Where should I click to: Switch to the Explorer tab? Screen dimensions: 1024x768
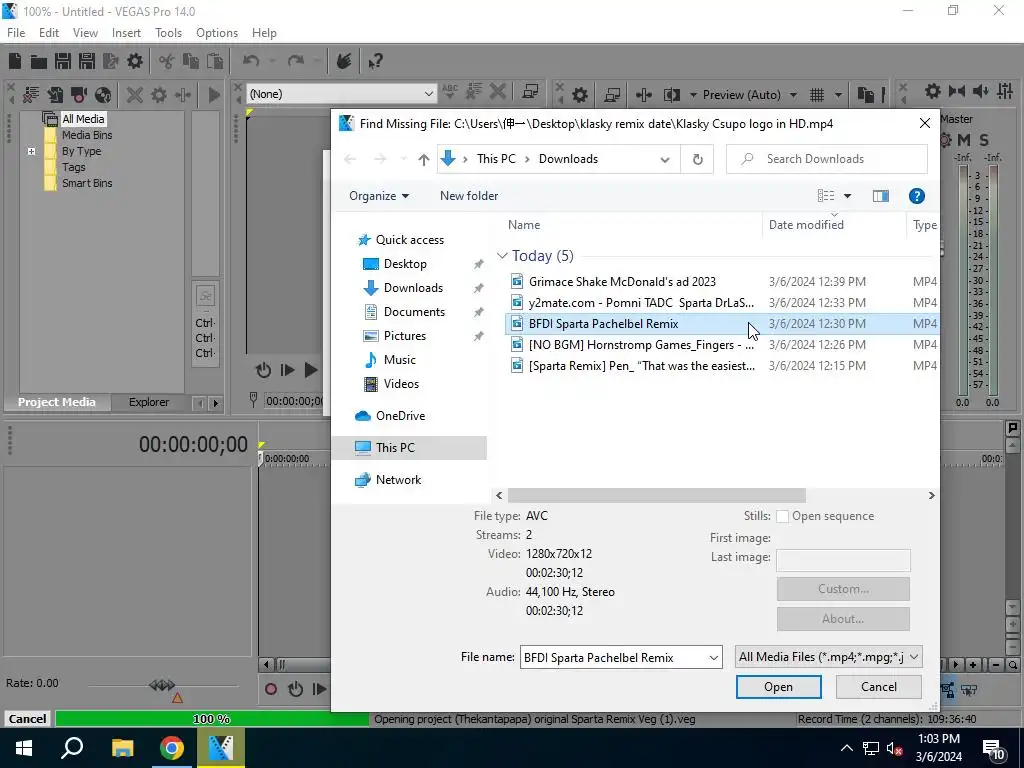pos(149,402)
